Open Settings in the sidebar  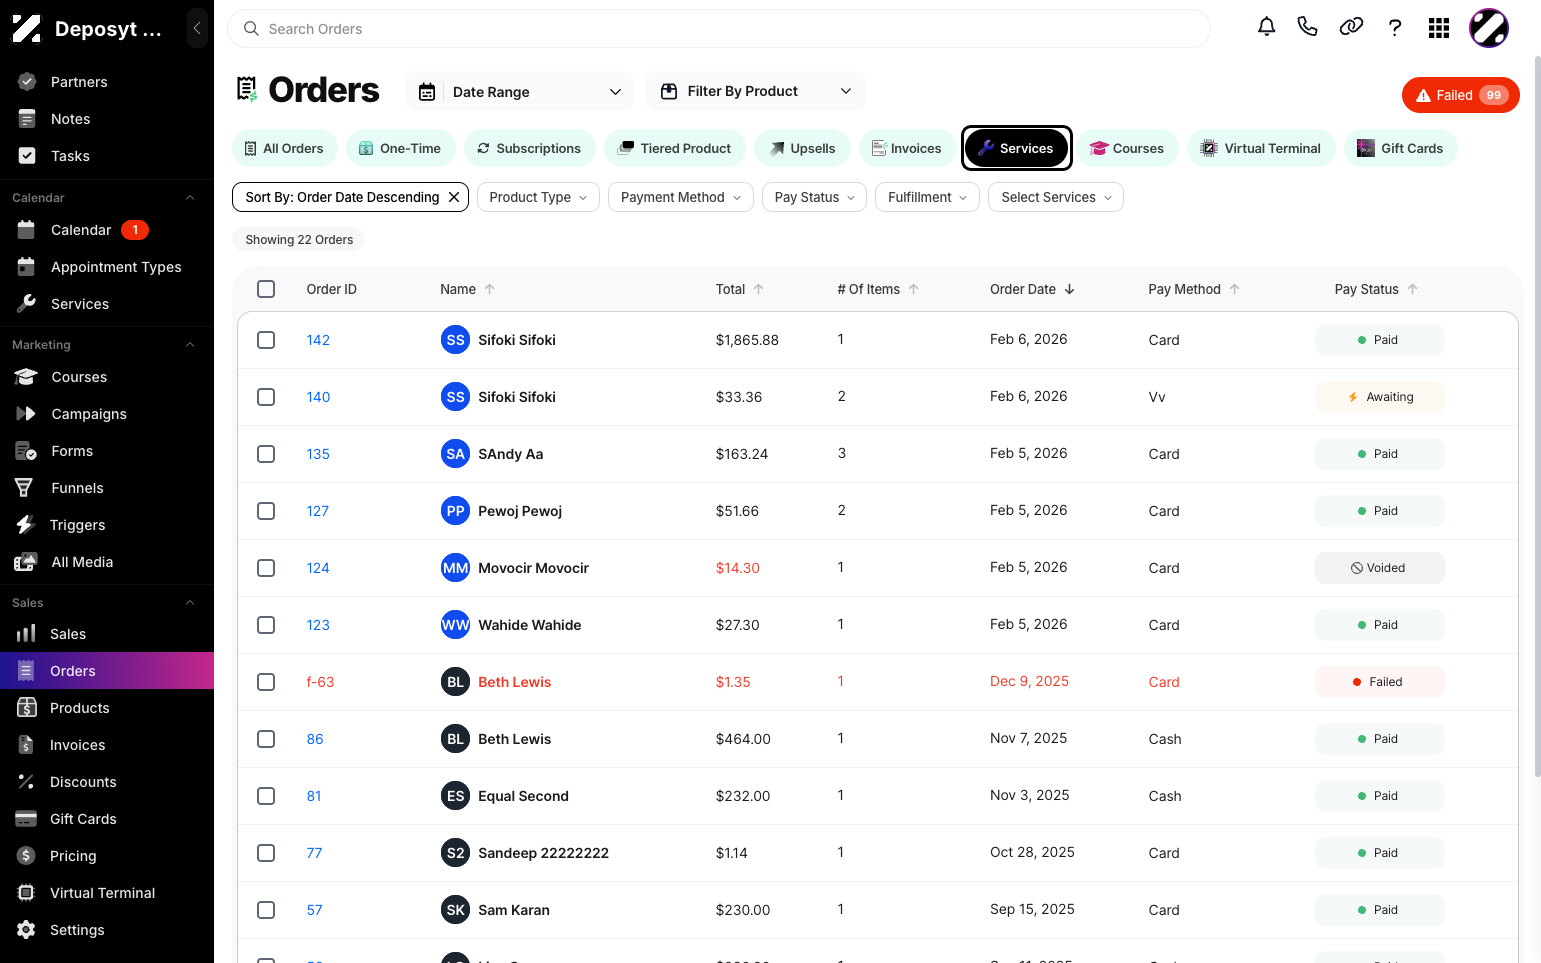(107, 930)
